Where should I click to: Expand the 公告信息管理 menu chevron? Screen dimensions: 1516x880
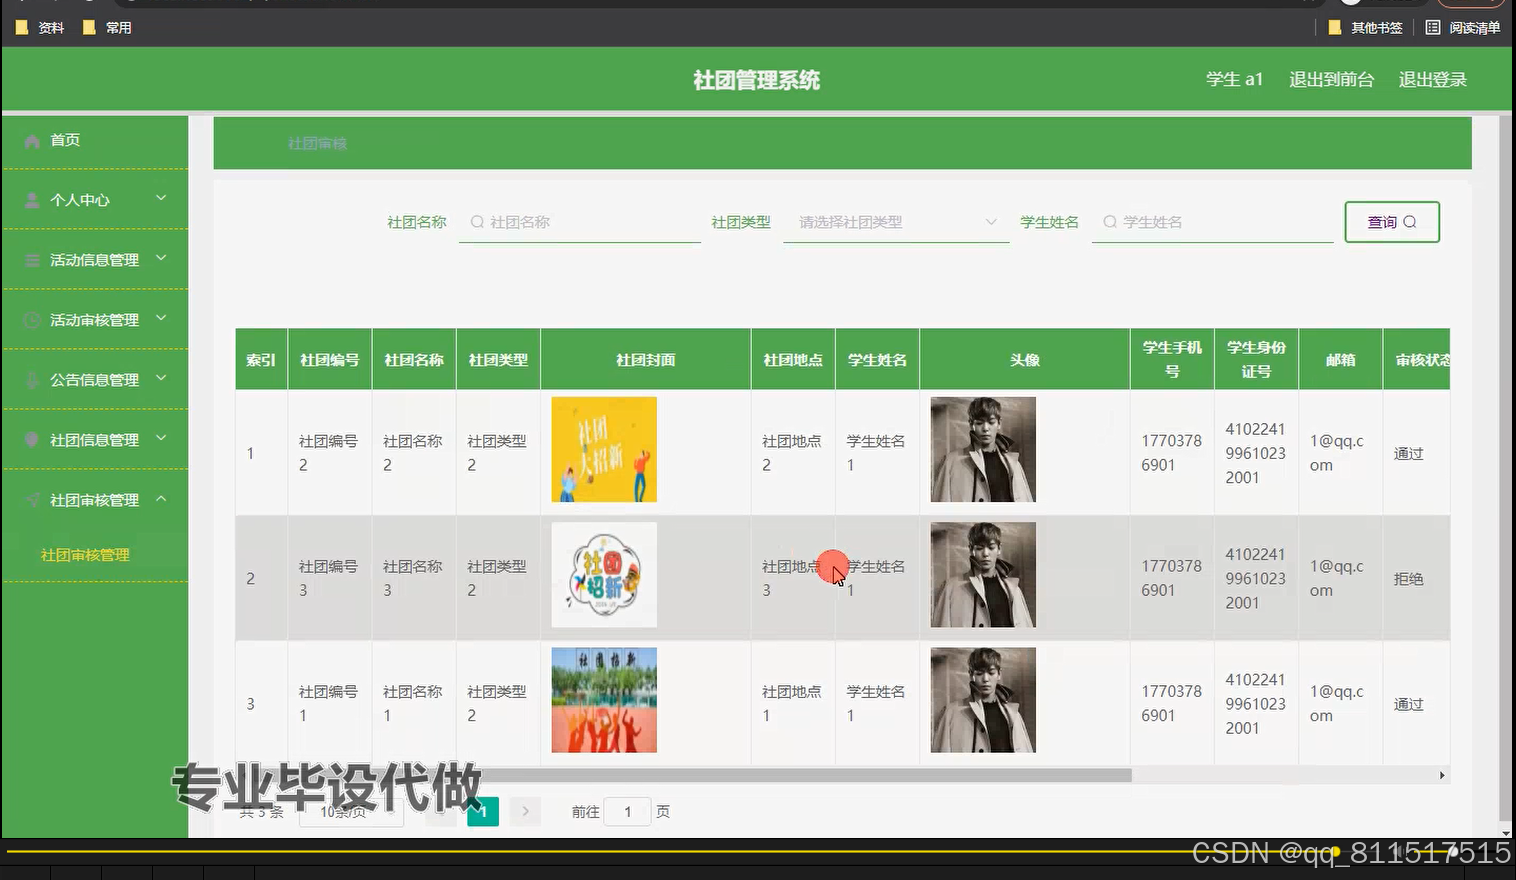[161, 378]
